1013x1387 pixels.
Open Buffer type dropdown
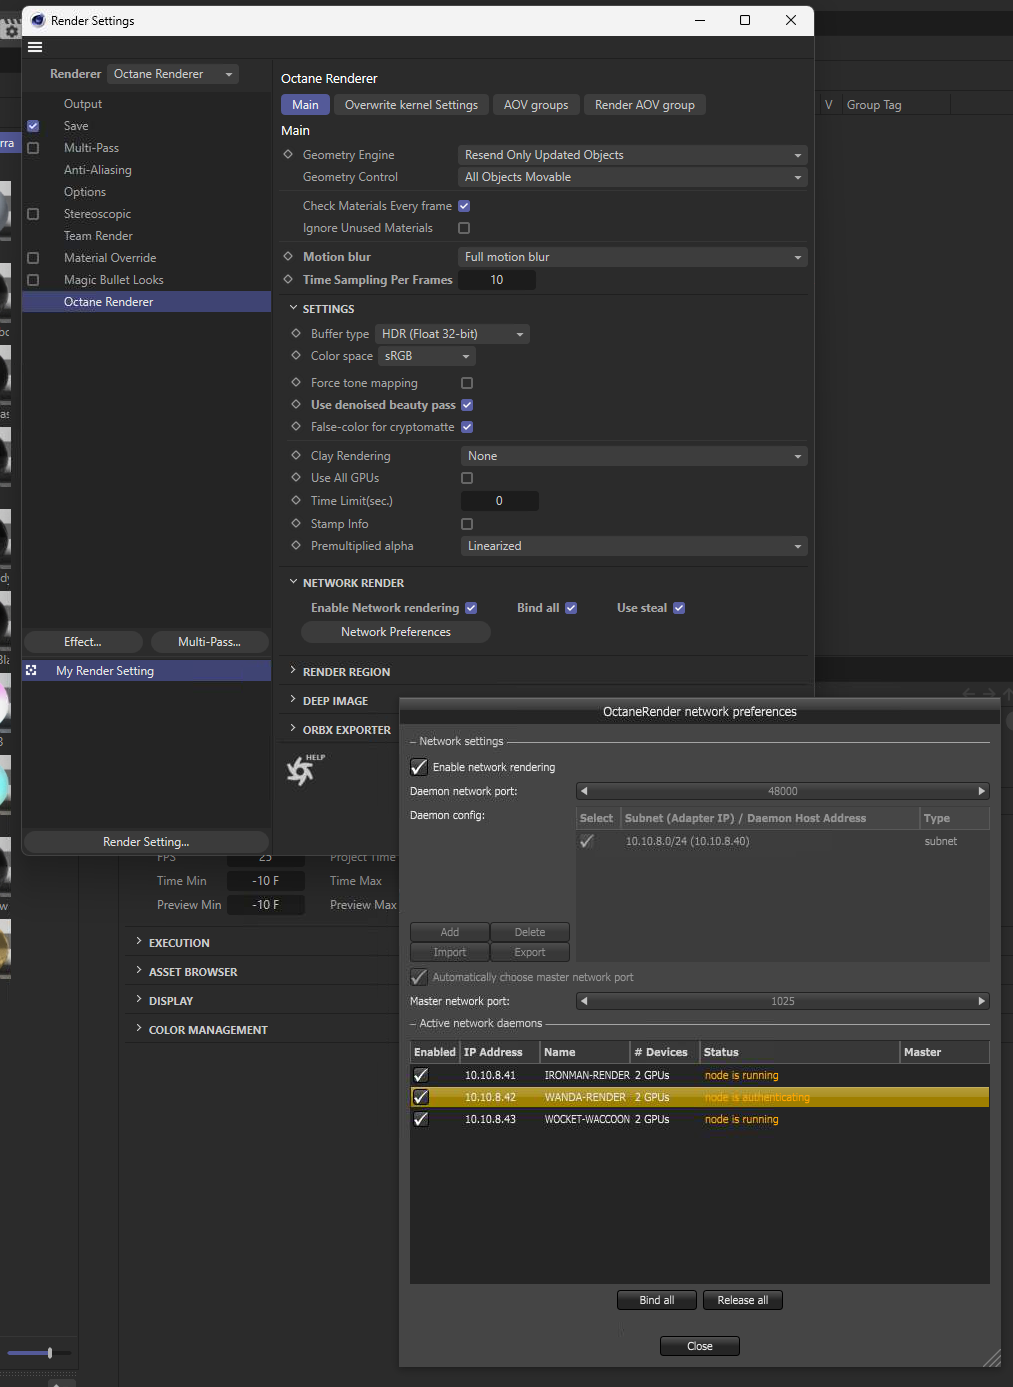(453, 334)
